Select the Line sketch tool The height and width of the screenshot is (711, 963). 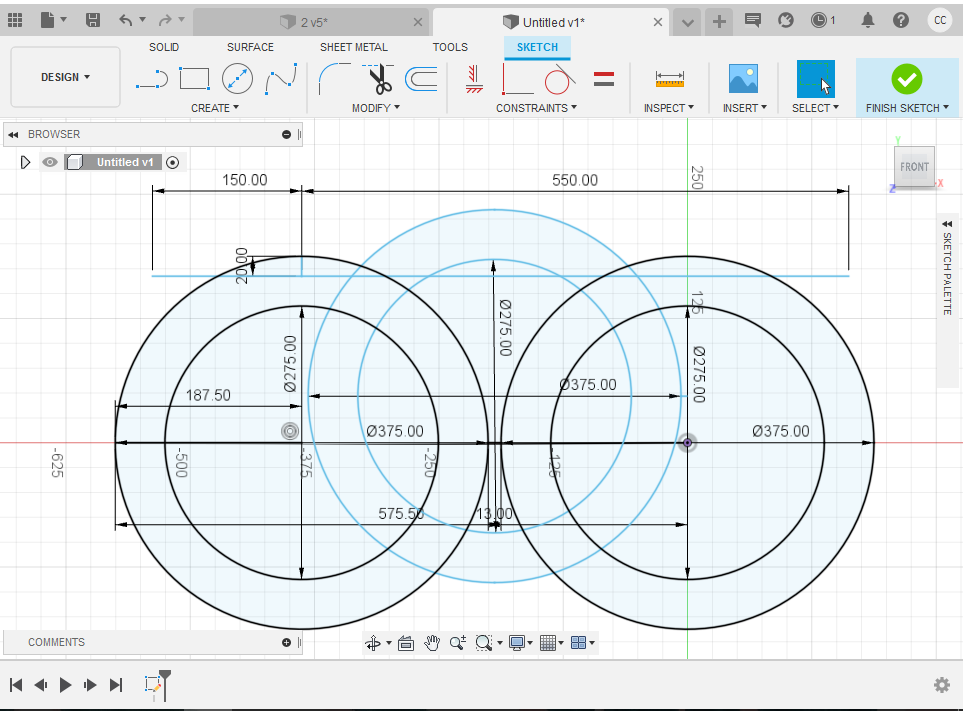click(x=152, y=79)
